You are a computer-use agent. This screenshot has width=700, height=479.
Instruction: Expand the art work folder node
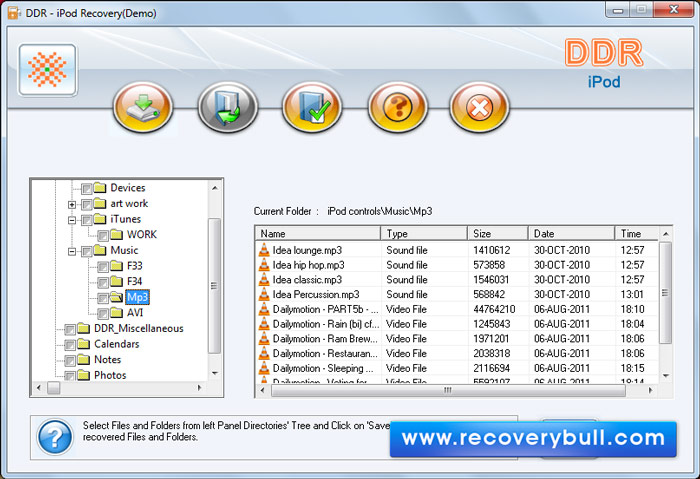pos(71,204)
